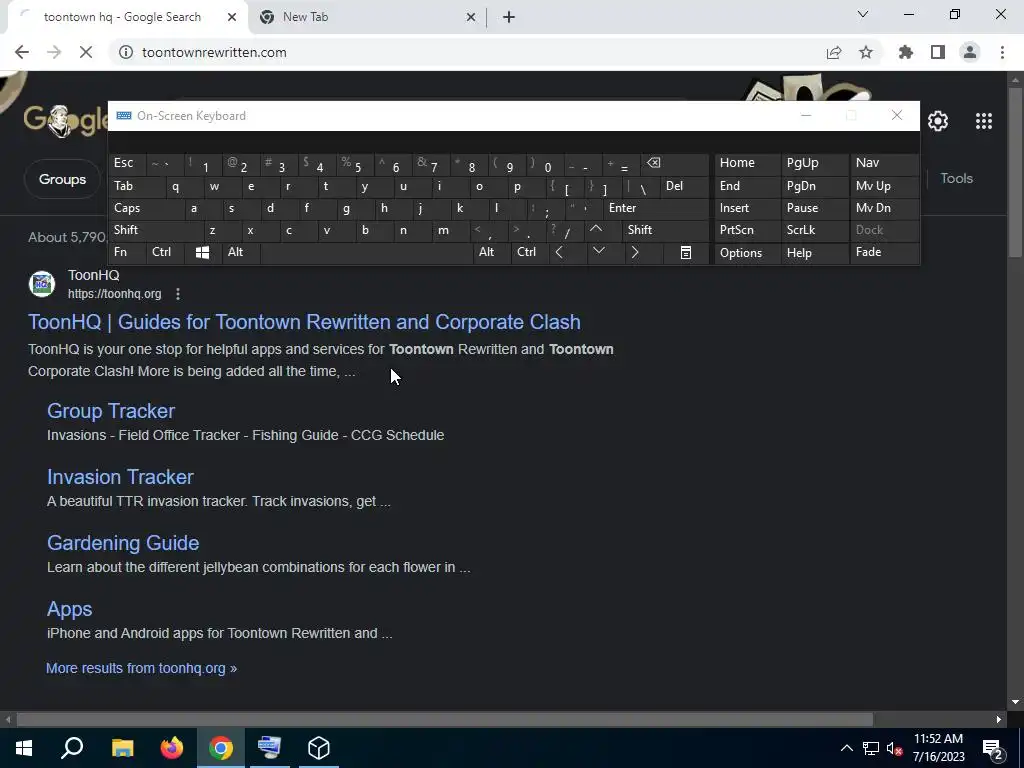Open File Explorer from the taskbar
1024x768 pixels.
click(122, 748)
